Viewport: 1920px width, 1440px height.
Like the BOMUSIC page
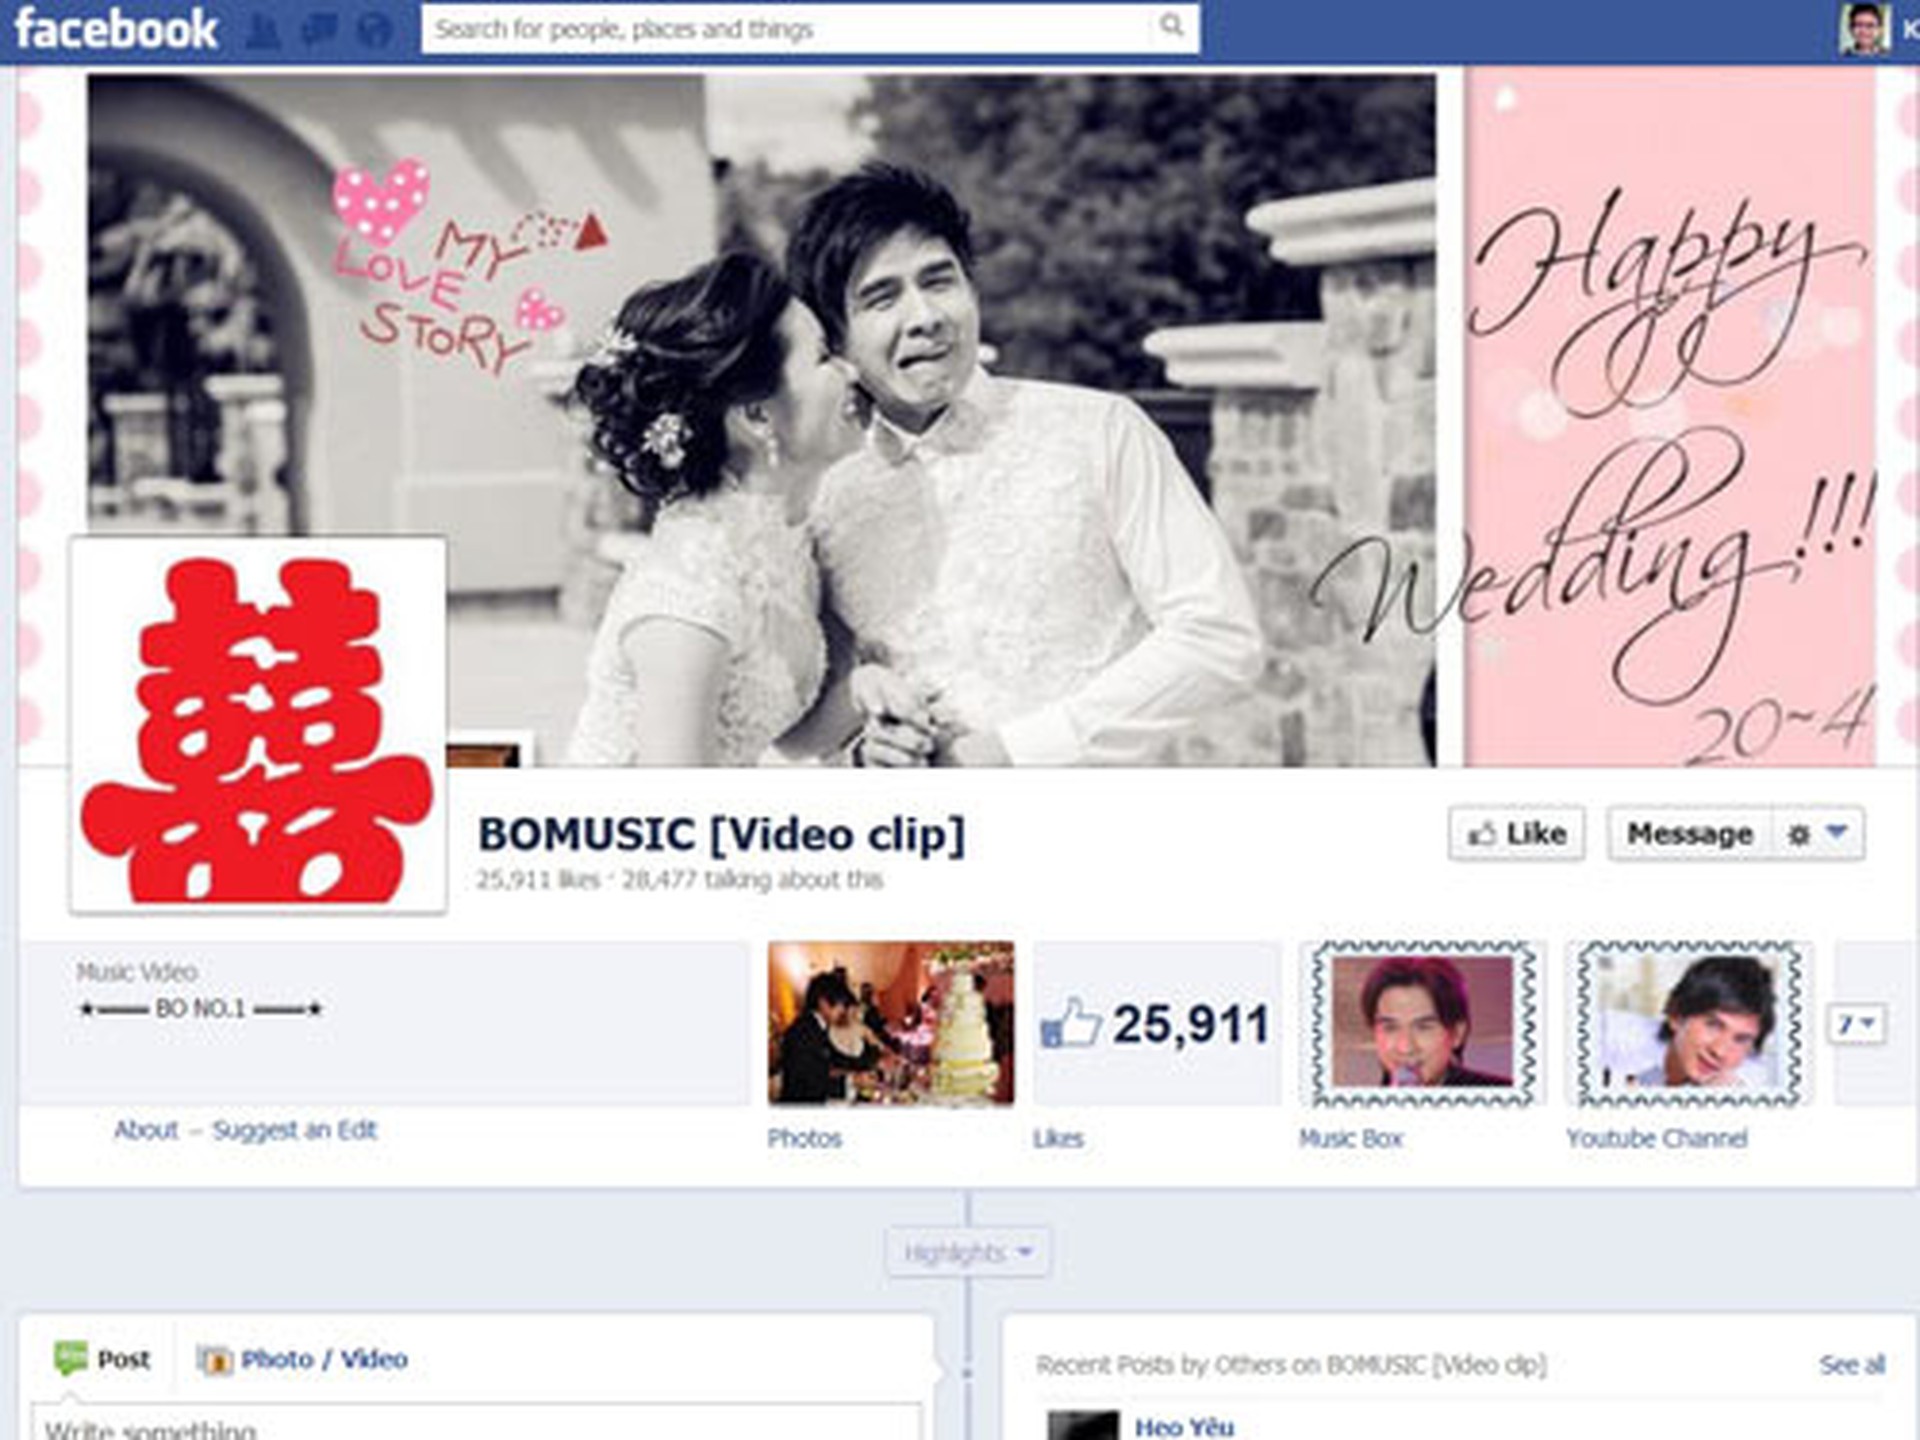pyautogui.click(x=1517, y=833)
